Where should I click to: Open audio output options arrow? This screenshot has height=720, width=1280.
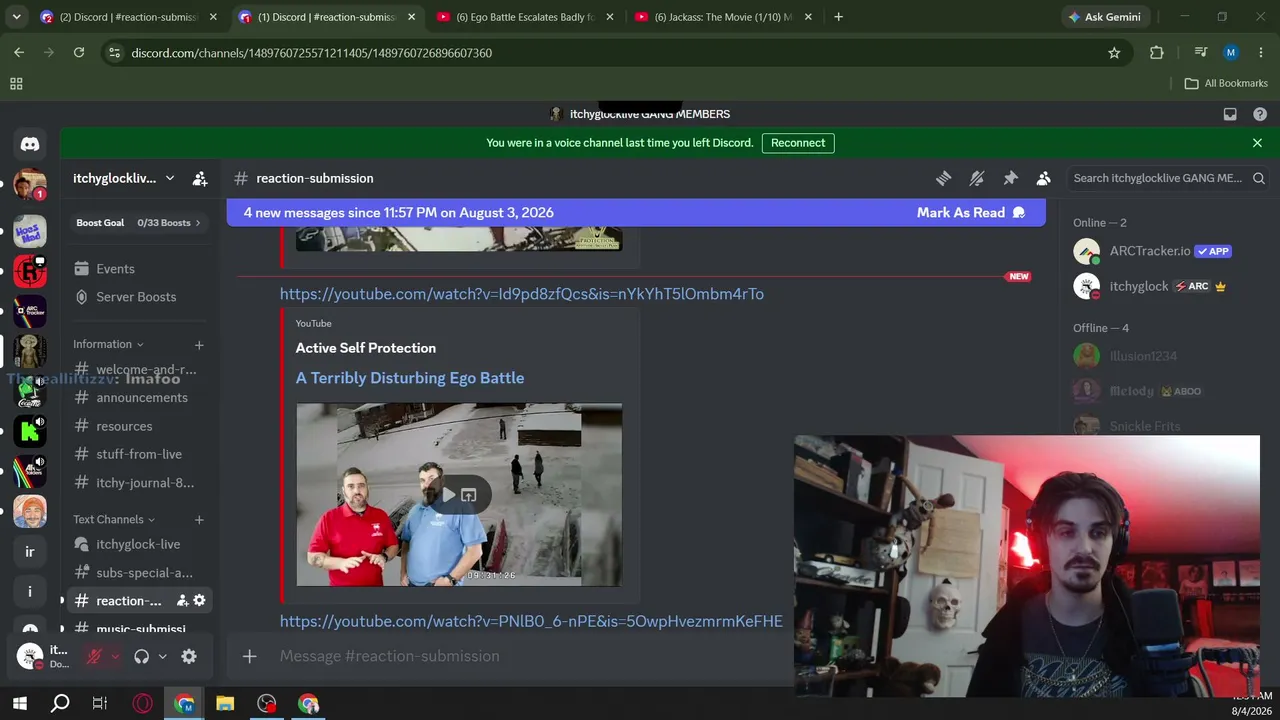[162, 657]
